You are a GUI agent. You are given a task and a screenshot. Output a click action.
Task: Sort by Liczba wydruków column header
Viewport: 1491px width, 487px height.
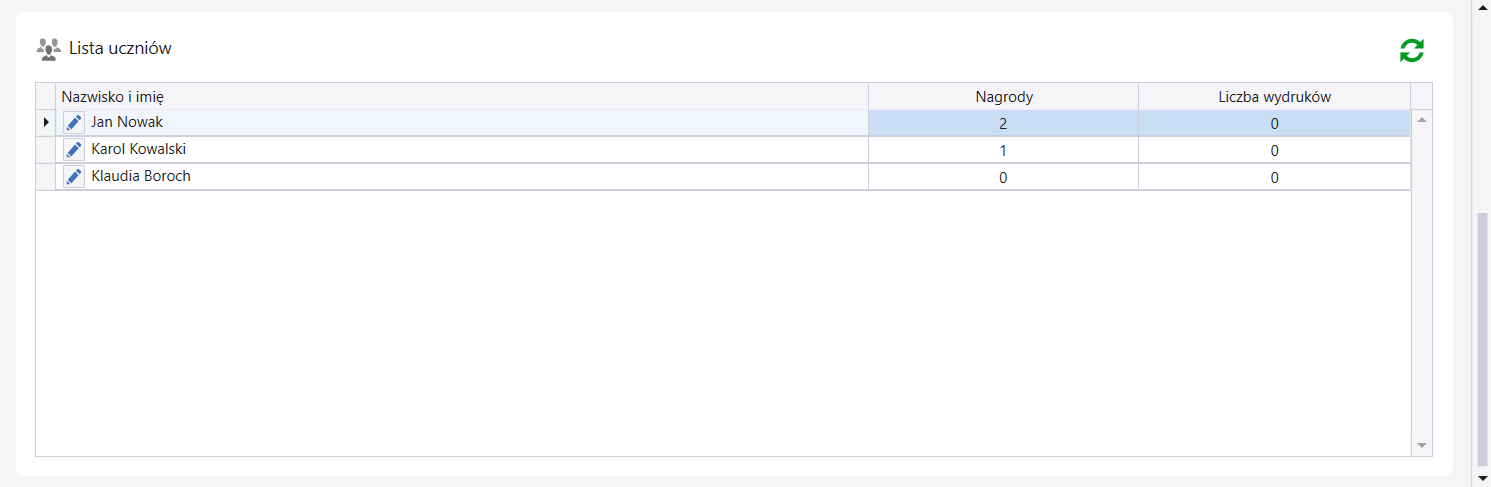click(1273, 97)
